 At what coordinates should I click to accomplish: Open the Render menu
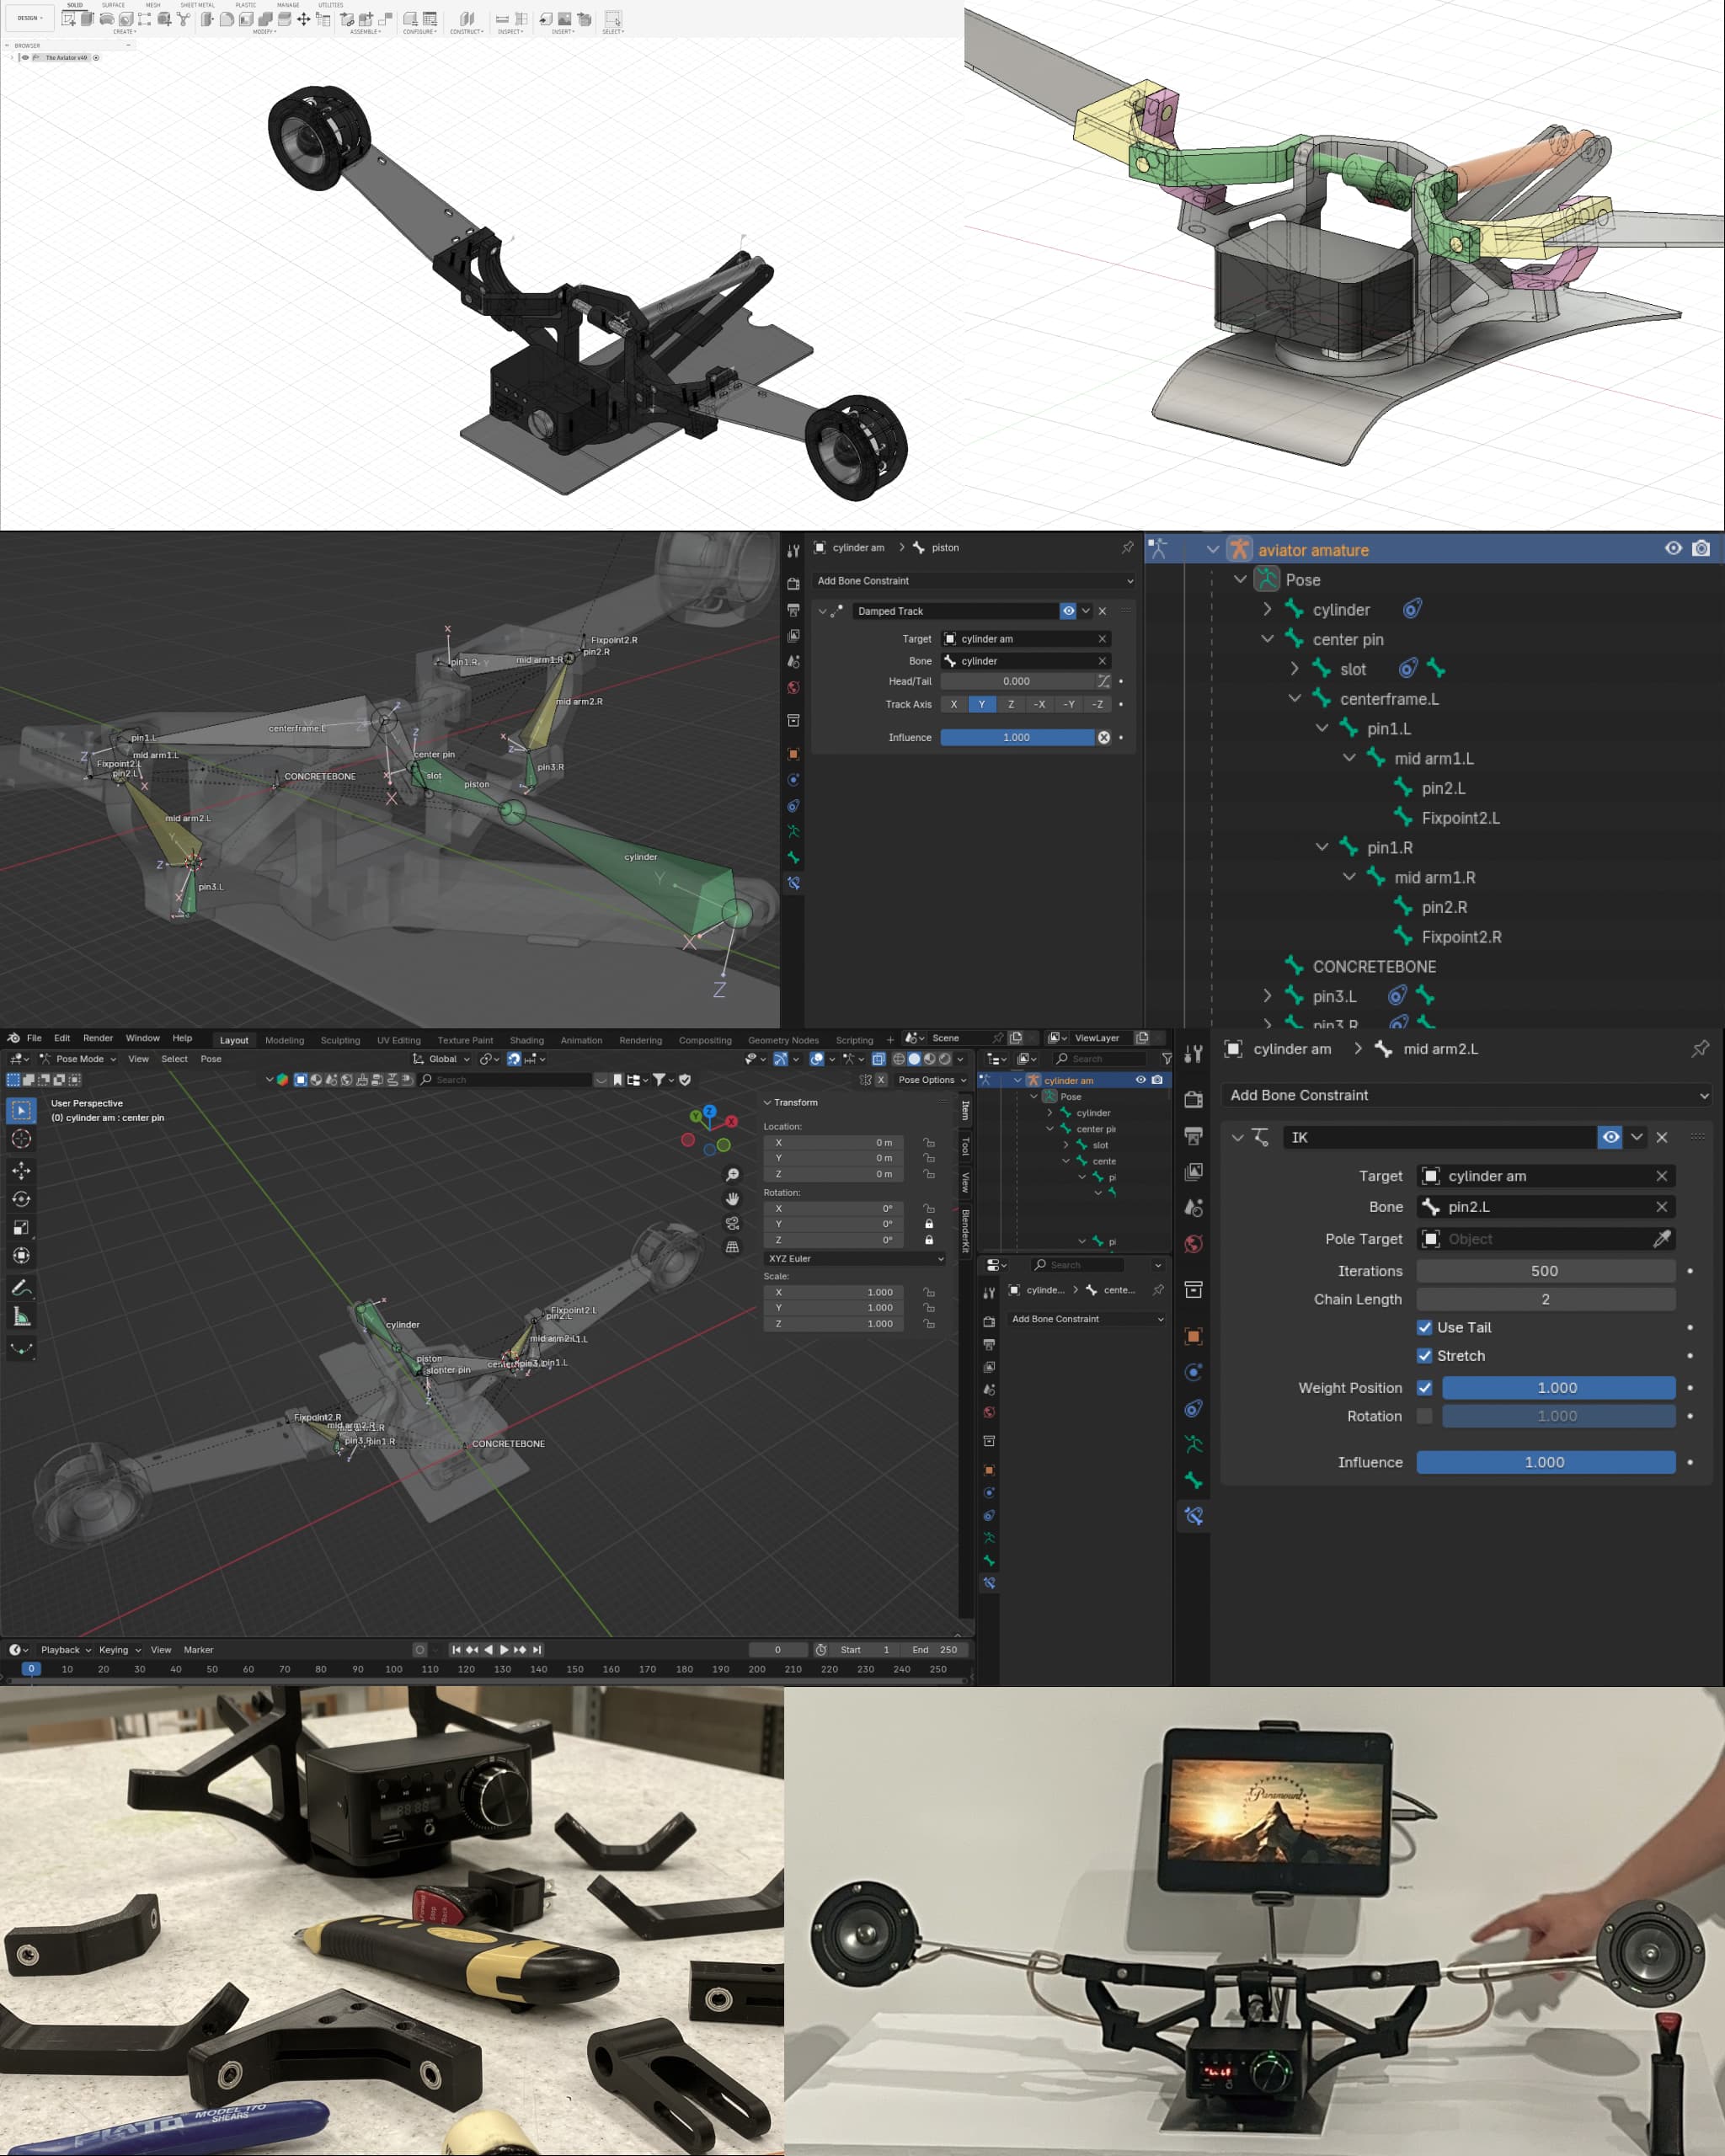(98, 1038)
